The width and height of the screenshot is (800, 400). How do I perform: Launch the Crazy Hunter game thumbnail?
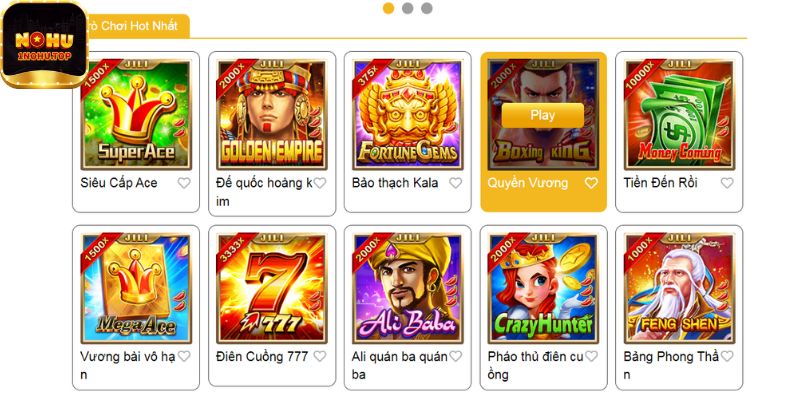tap(543, 288)
